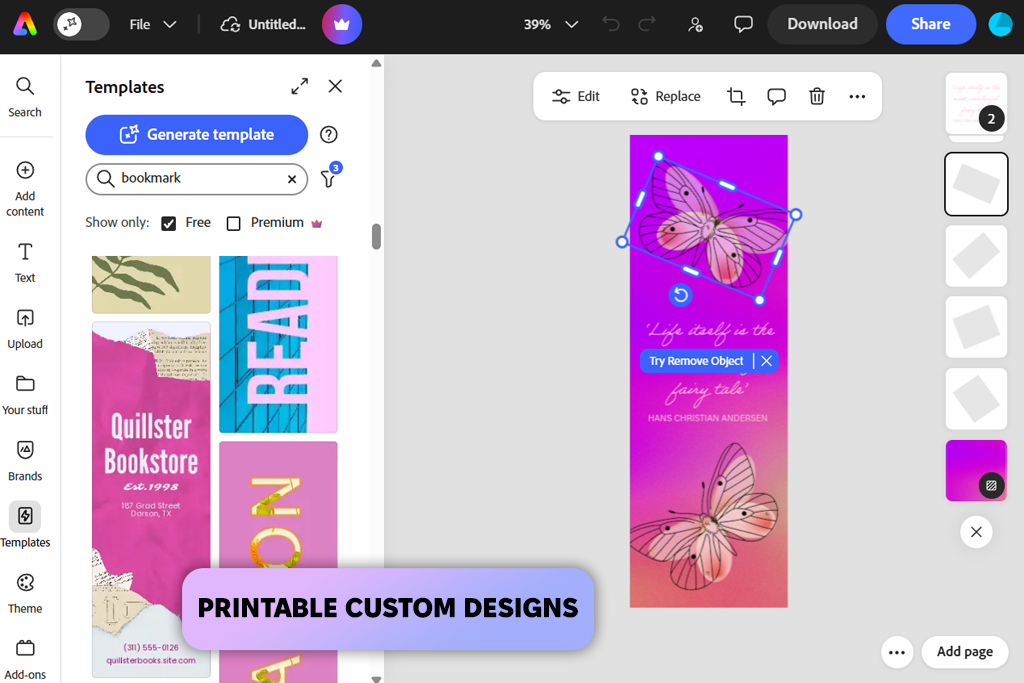Click the scroll up arrow in Templates
1024x683 pixels.
pyautogui.click(x=376, y=63)
